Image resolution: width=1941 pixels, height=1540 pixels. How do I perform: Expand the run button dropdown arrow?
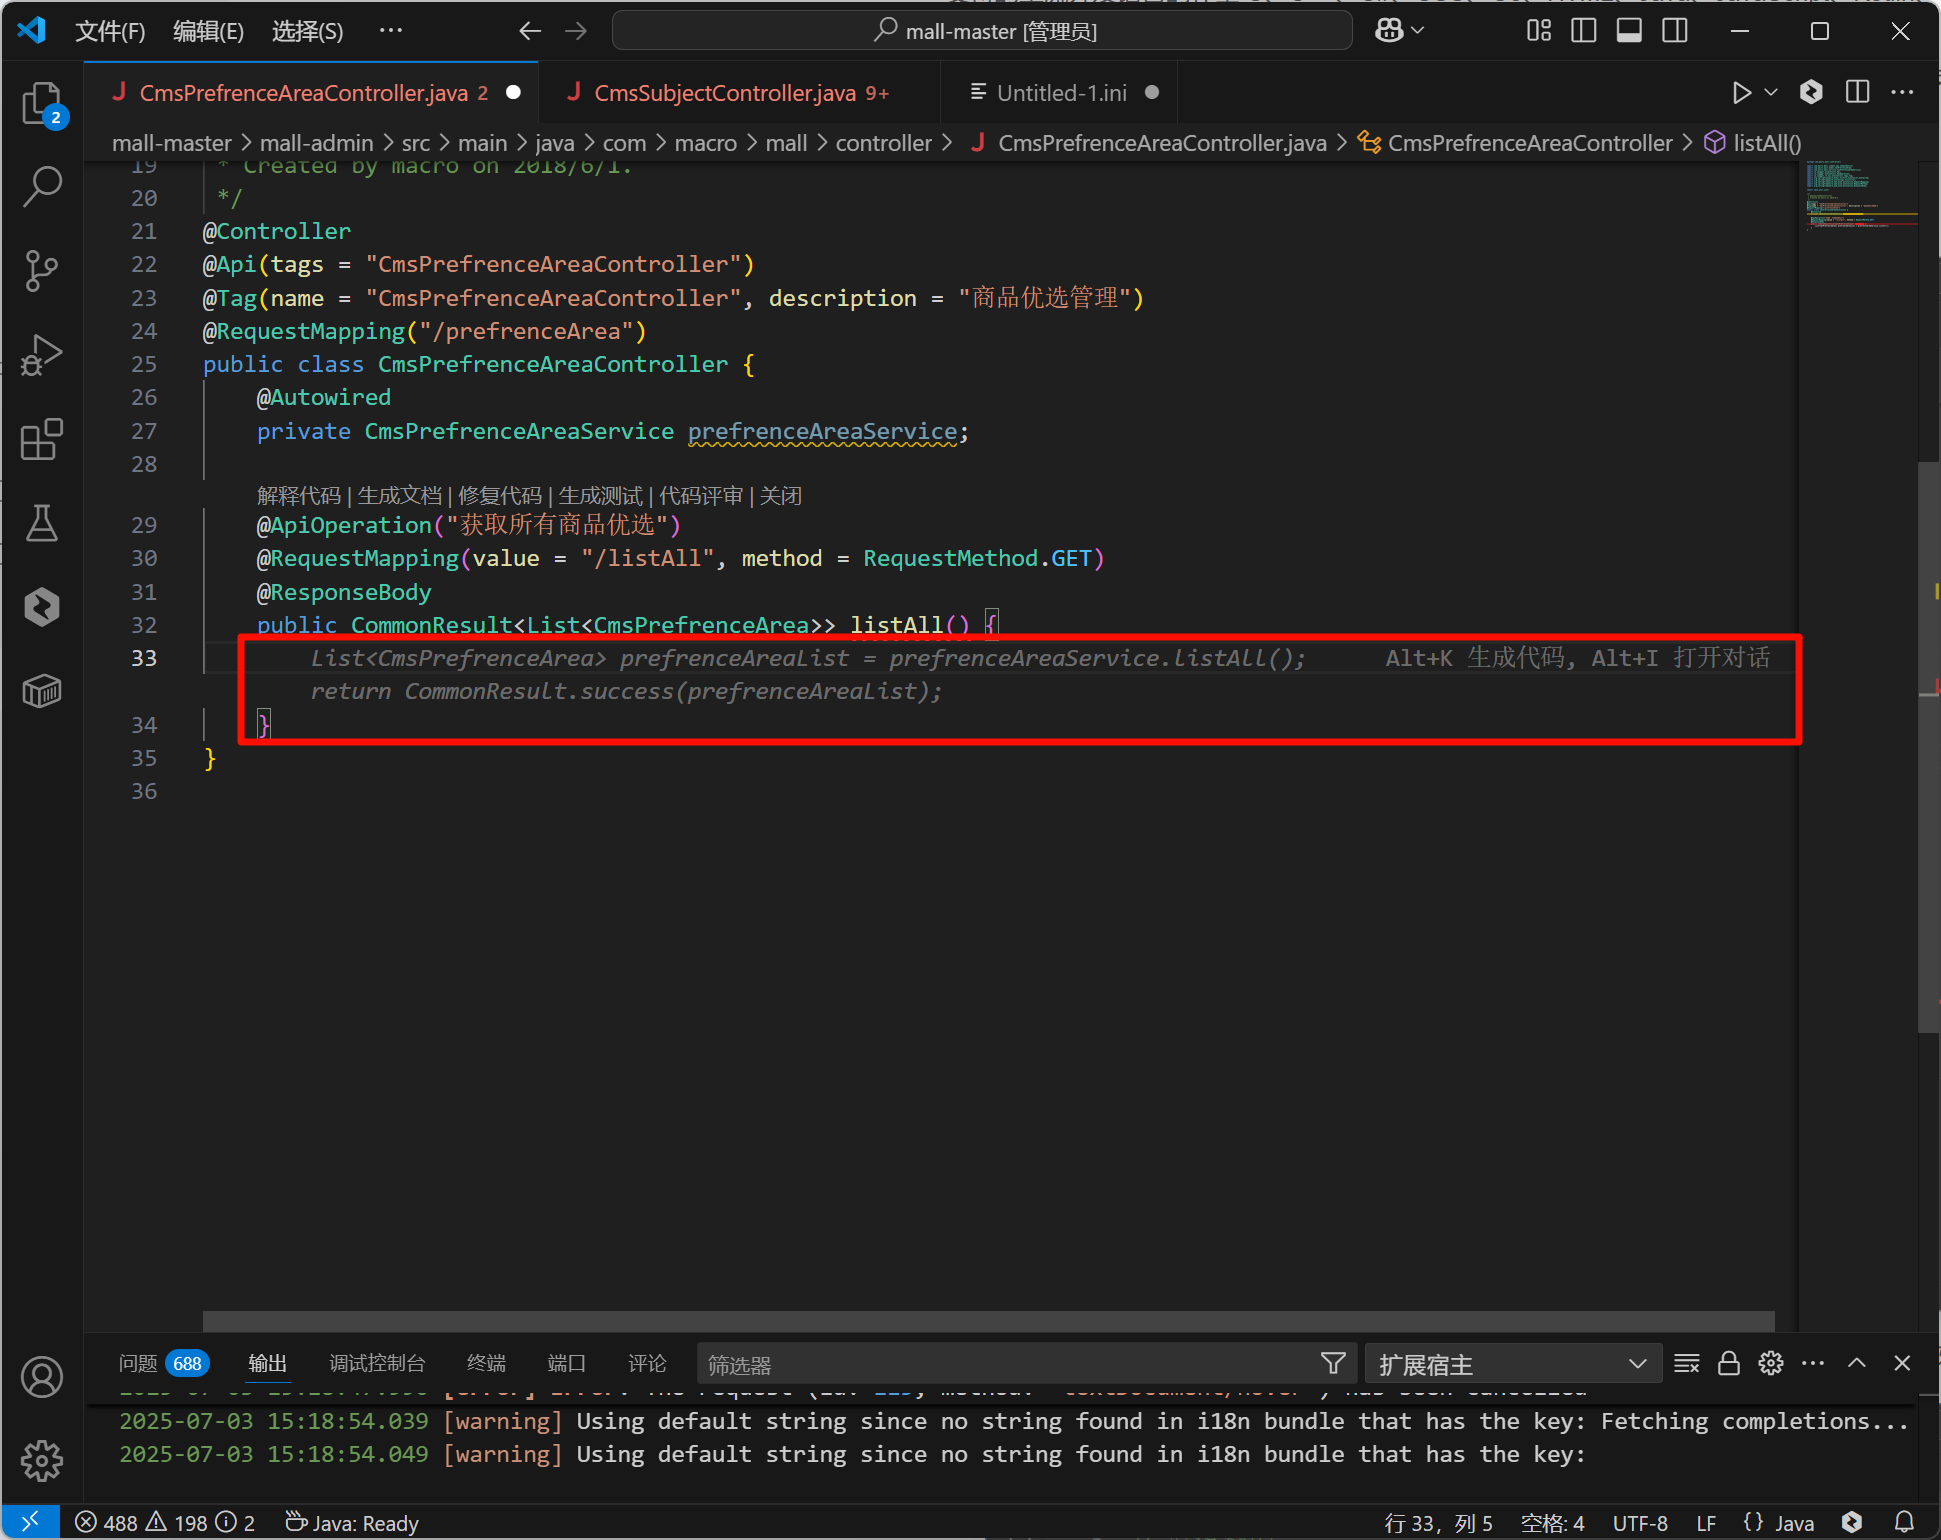tap(1771, 92)
